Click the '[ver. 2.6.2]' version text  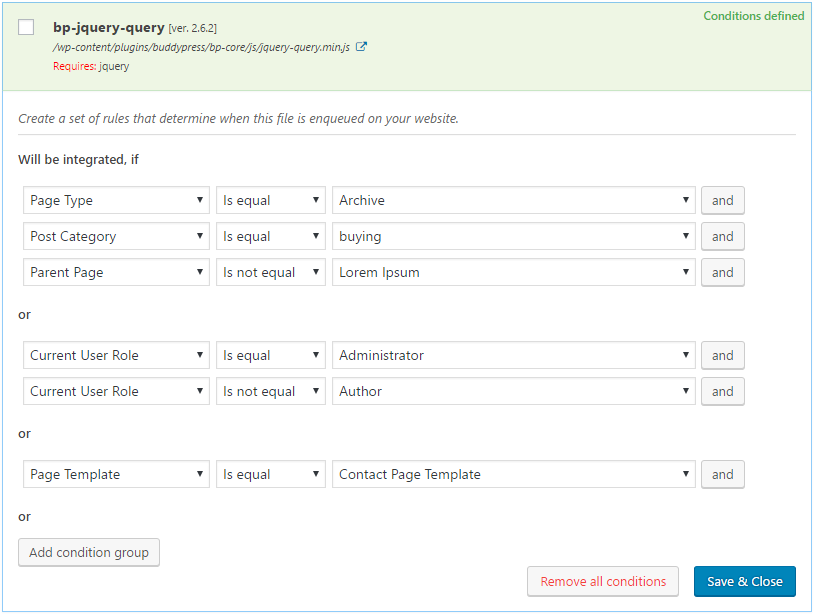193,28
